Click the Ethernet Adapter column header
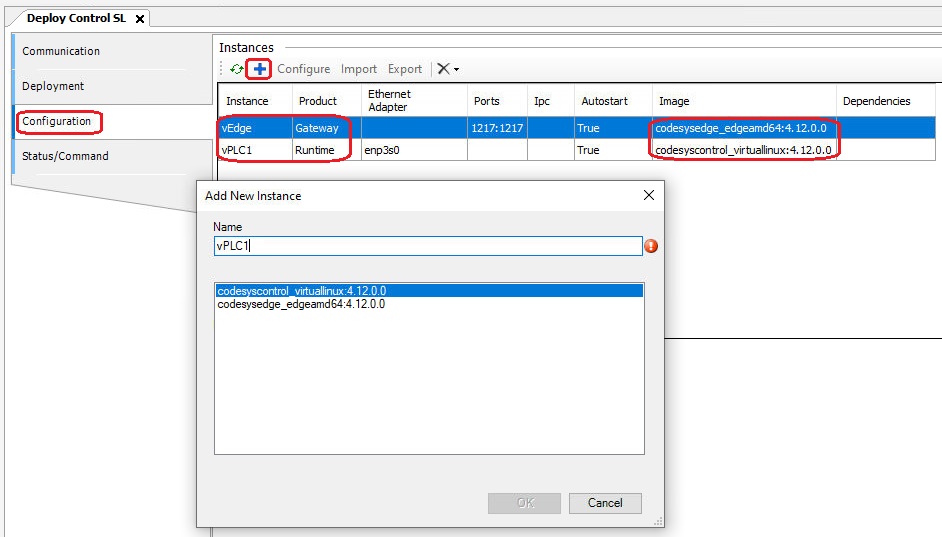This screenshot has height=537, width=942. pos(414,100)
